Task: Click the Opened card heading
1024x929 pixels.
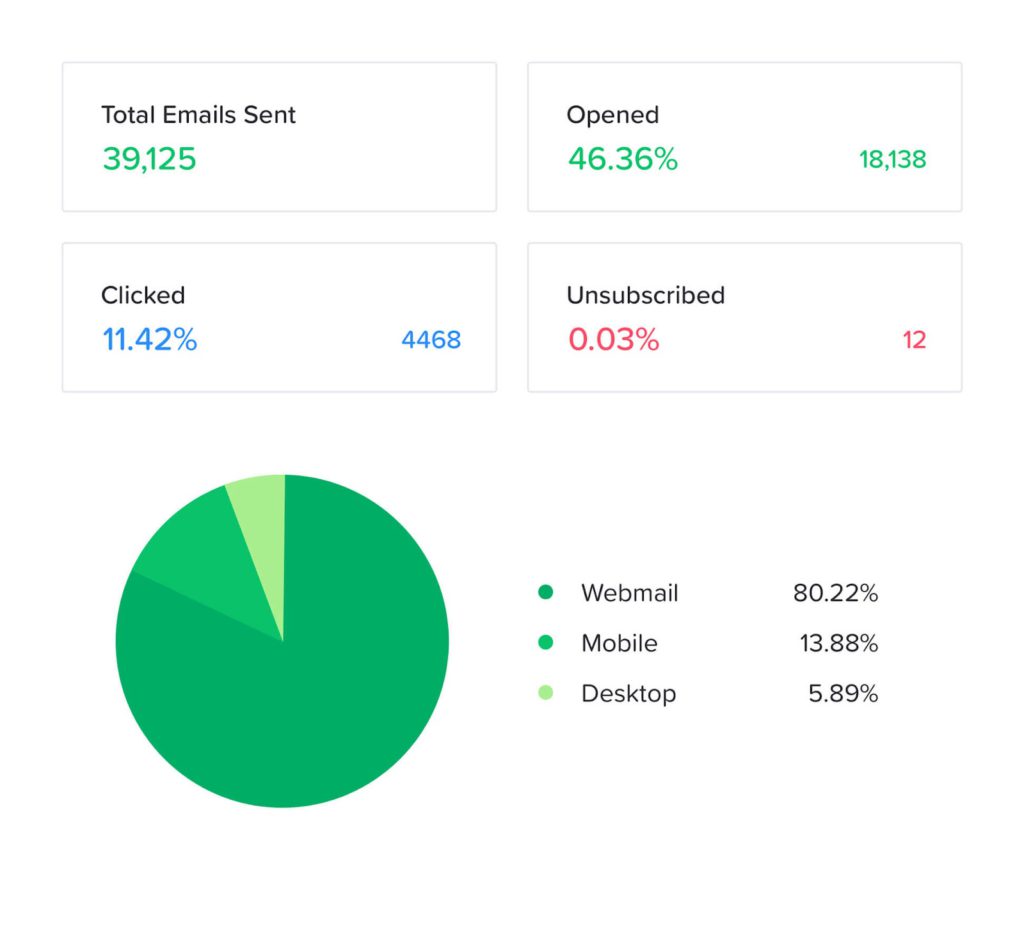Action: click(x=612, y=115)
